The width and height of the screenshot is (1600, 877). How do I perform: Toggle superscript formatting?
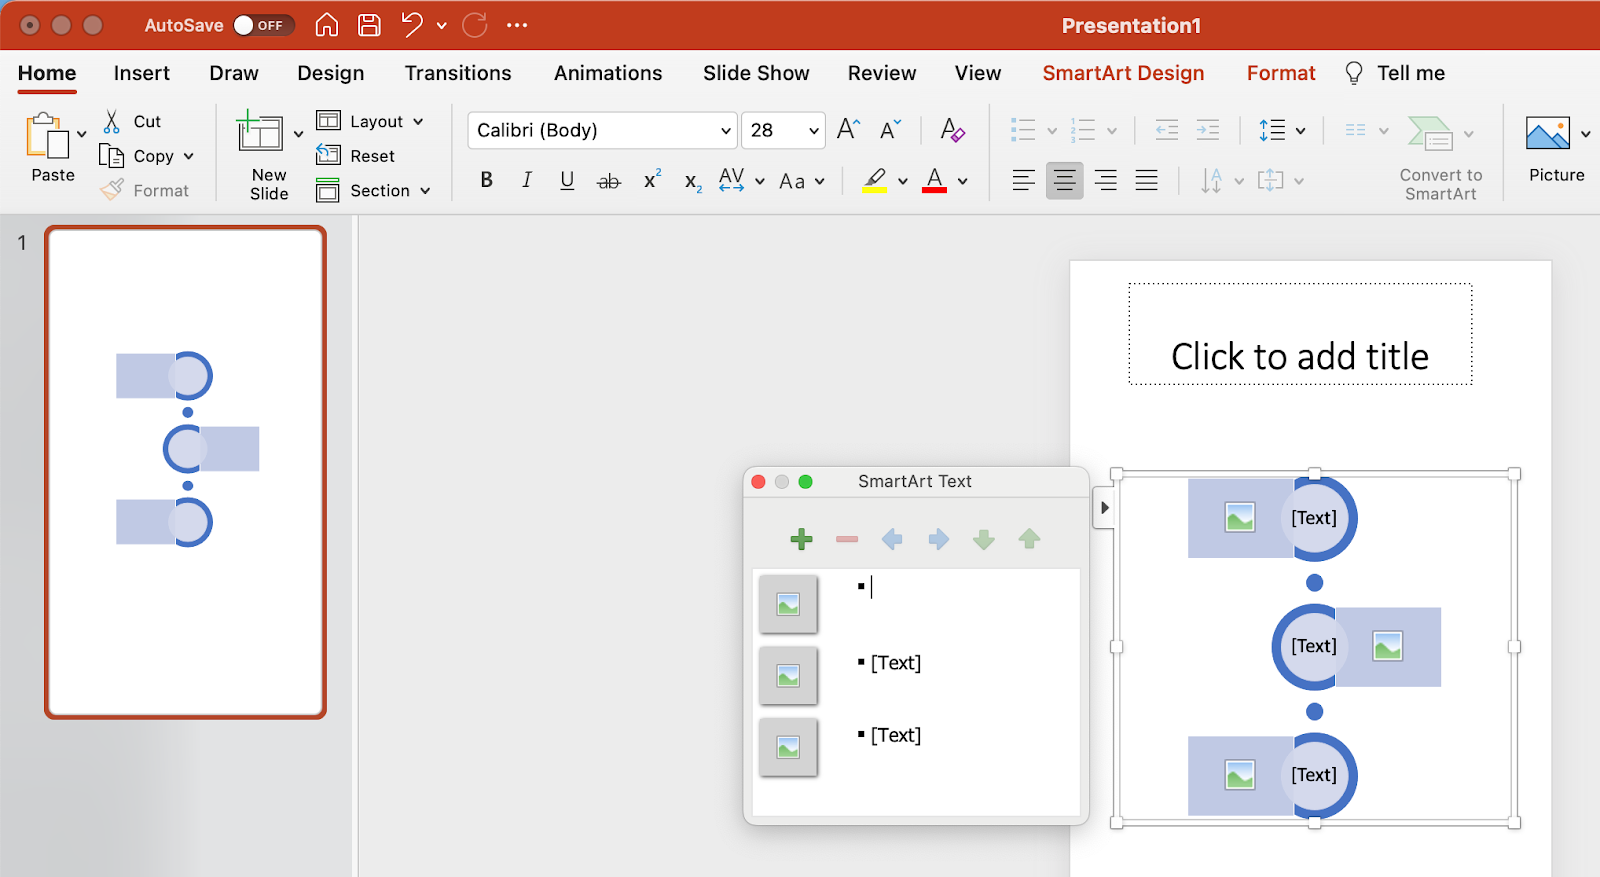[x=652, y=180]
